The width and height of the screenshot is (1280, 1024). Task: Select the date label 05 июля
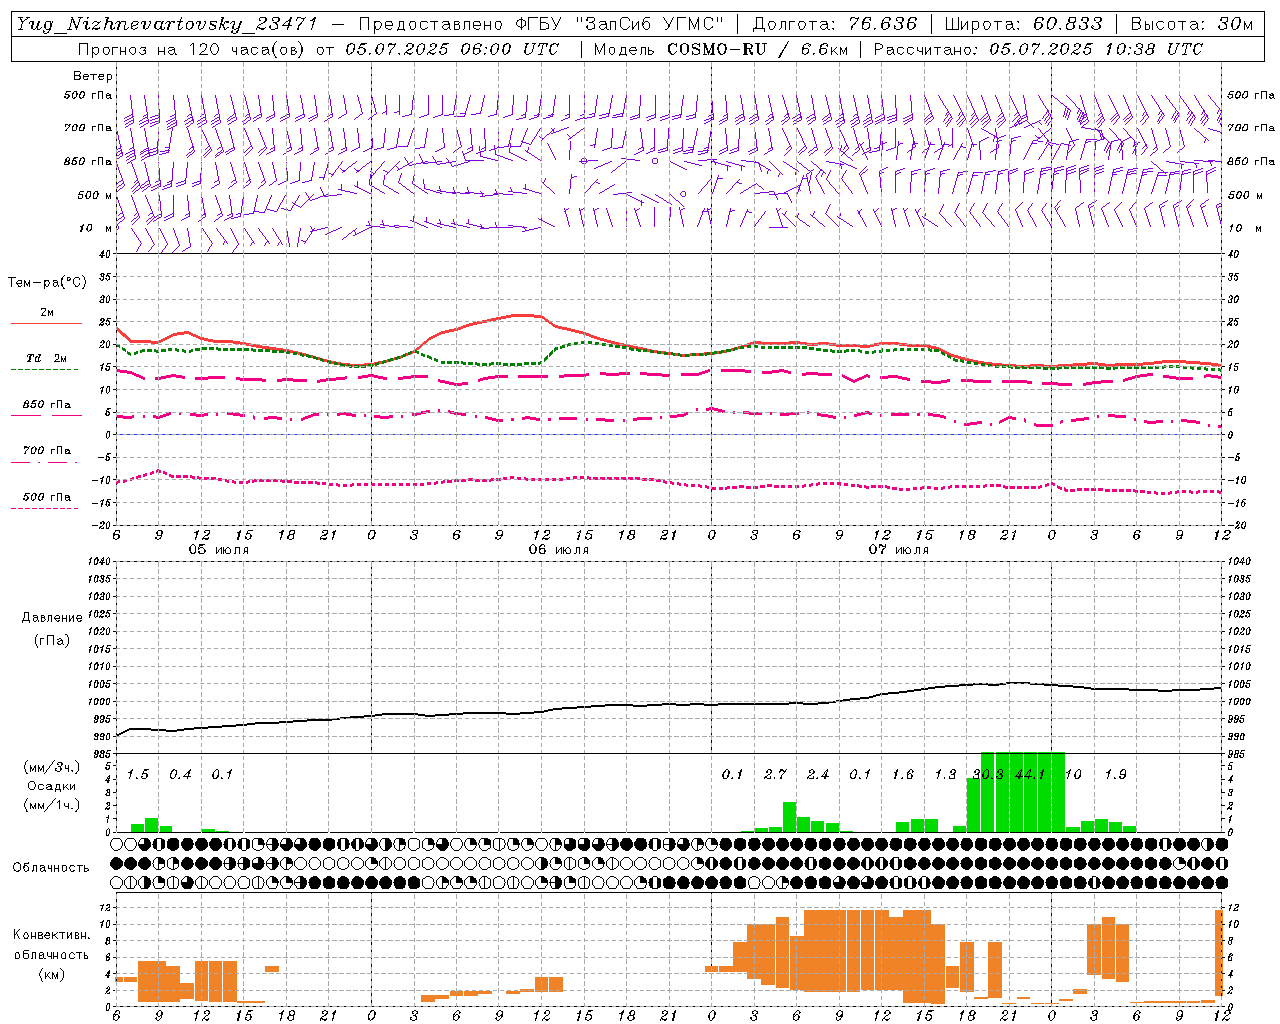coord(219,550)
